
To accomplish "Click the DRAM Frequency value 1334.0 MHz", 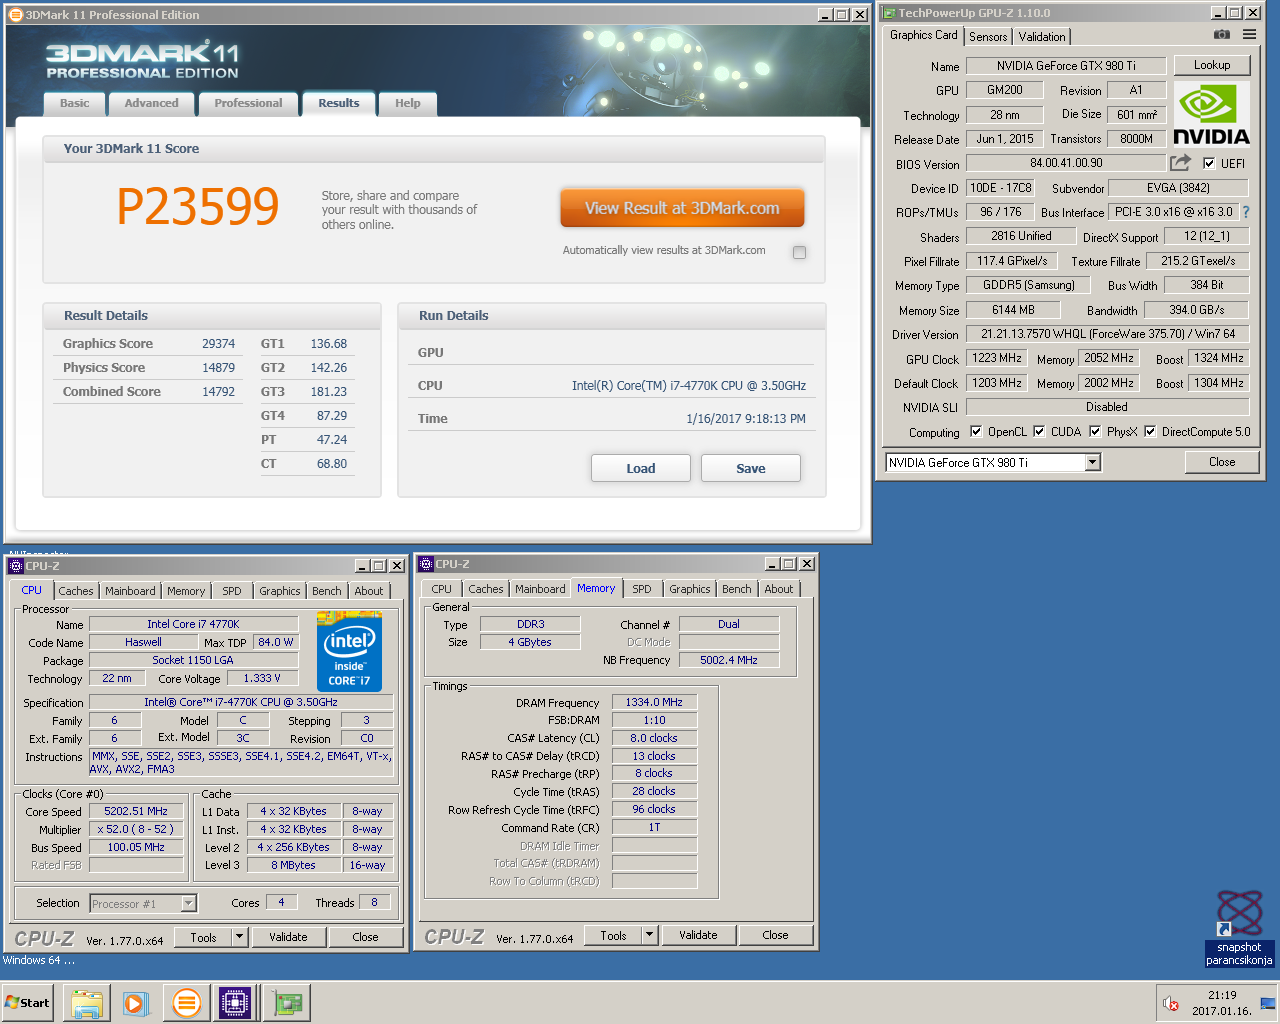I will (654, 702).
